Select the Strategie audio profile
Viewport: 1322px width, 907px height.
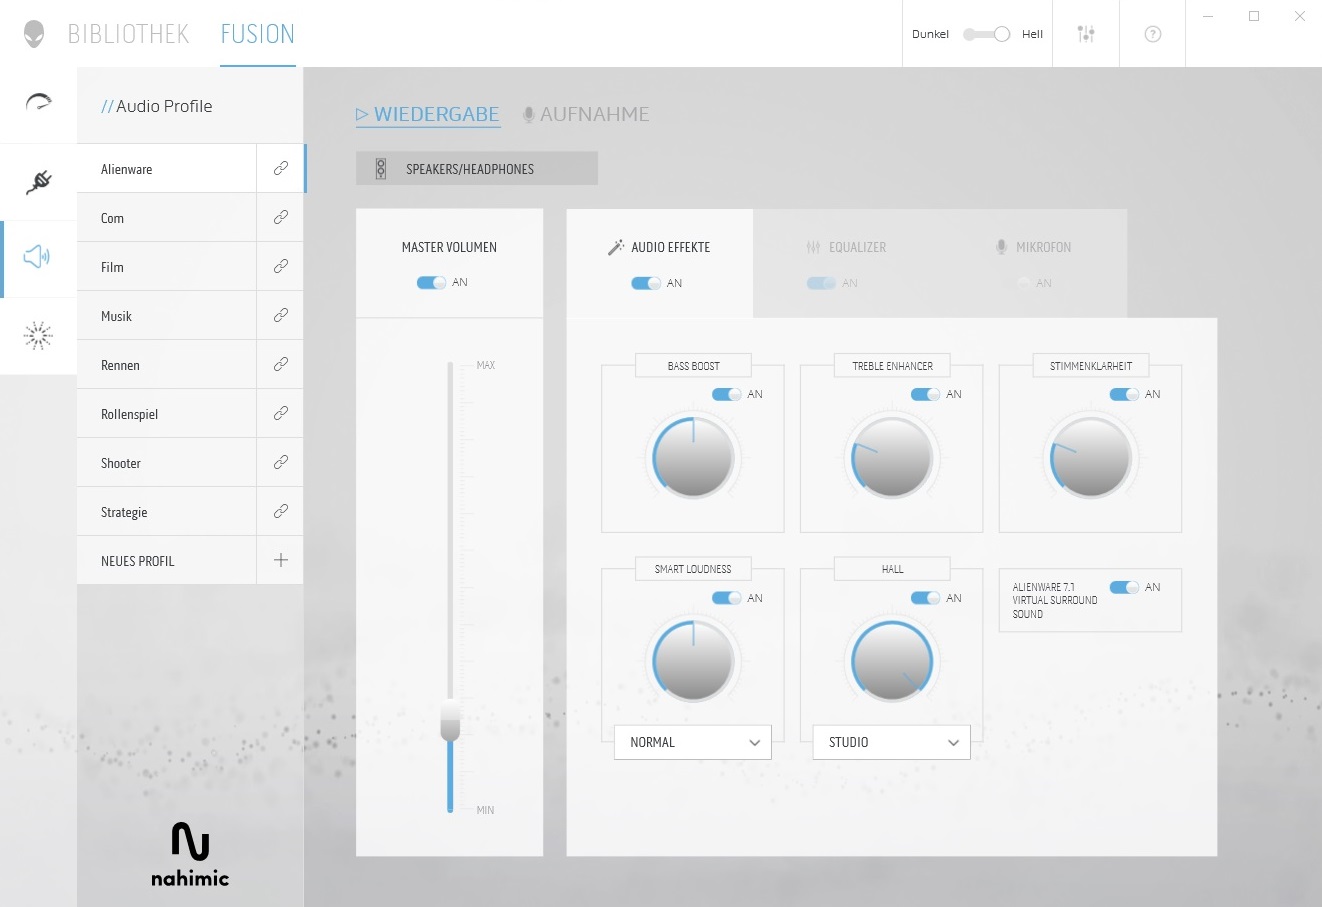tap(166, 511)
